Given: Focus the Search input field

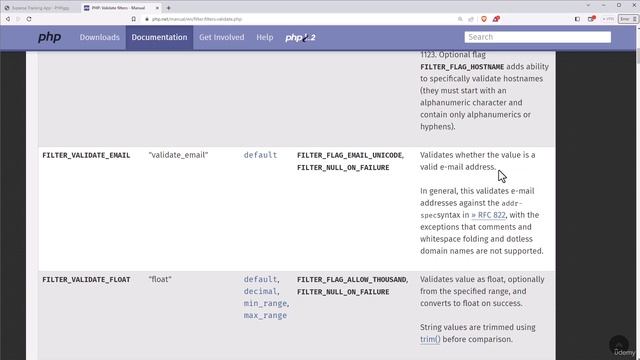Looking at the screenshot, I should [x=538, y=37].
